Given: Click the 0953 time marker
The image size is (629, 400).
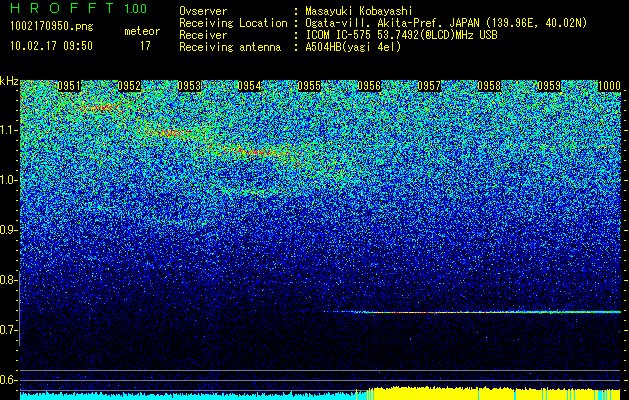Looking at the screenshot, I should click(189, 86).
